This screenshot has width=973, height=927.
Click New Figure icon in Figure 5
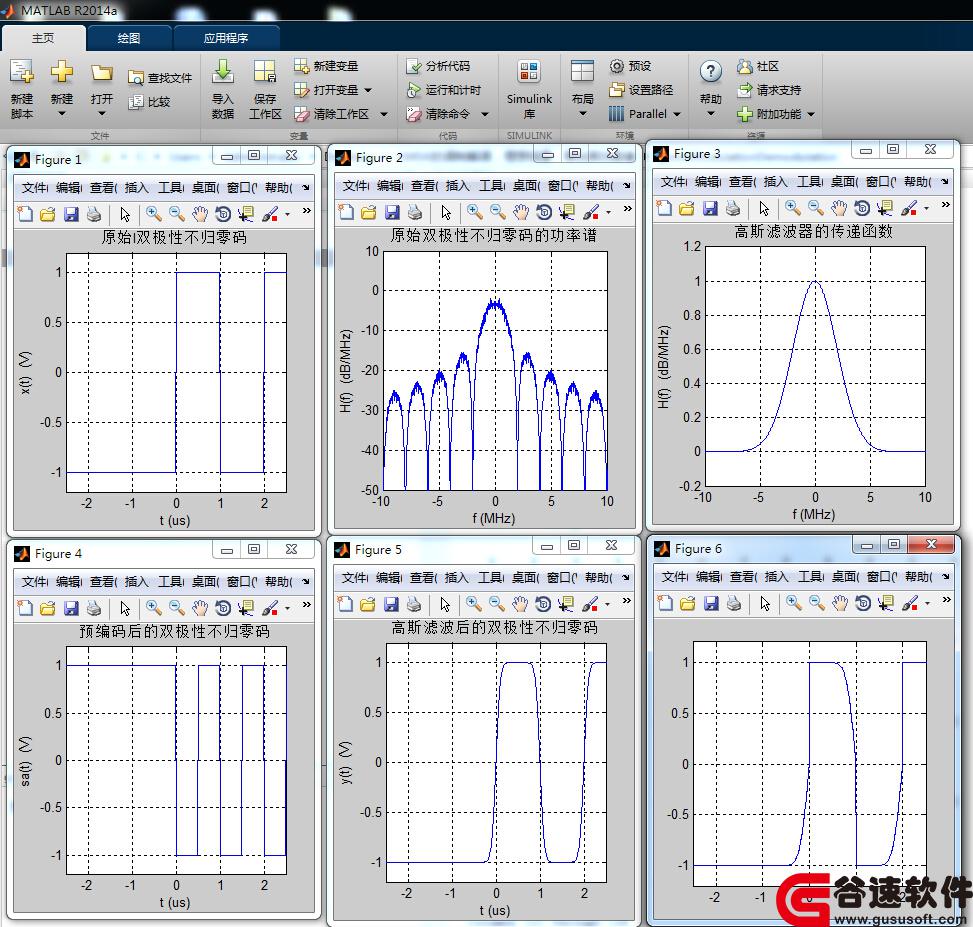[346, 604]
